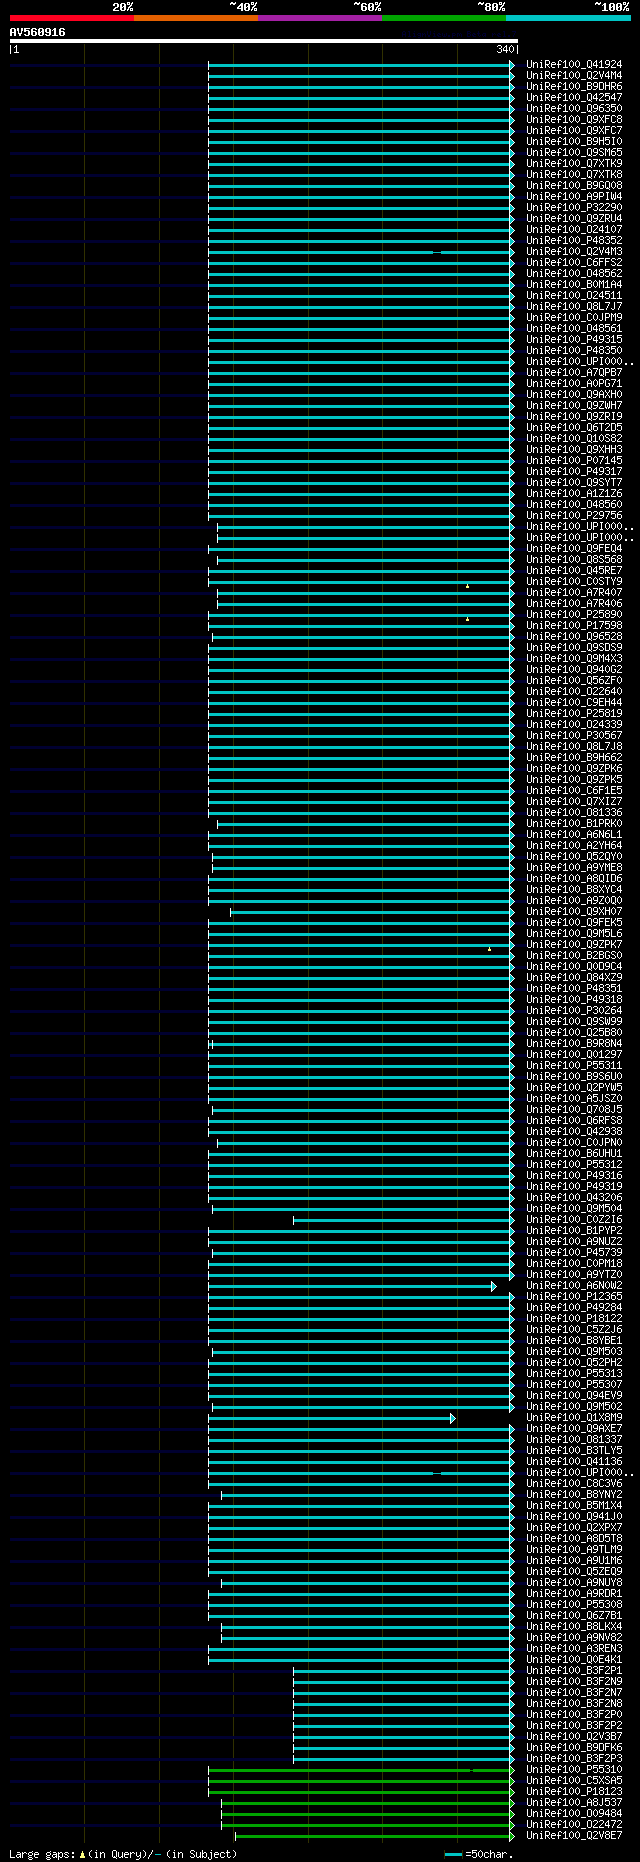Open the UniRef100_Q2V8E7 entry
Screen dimensions: 640x1862
[x=574, y=1835]
